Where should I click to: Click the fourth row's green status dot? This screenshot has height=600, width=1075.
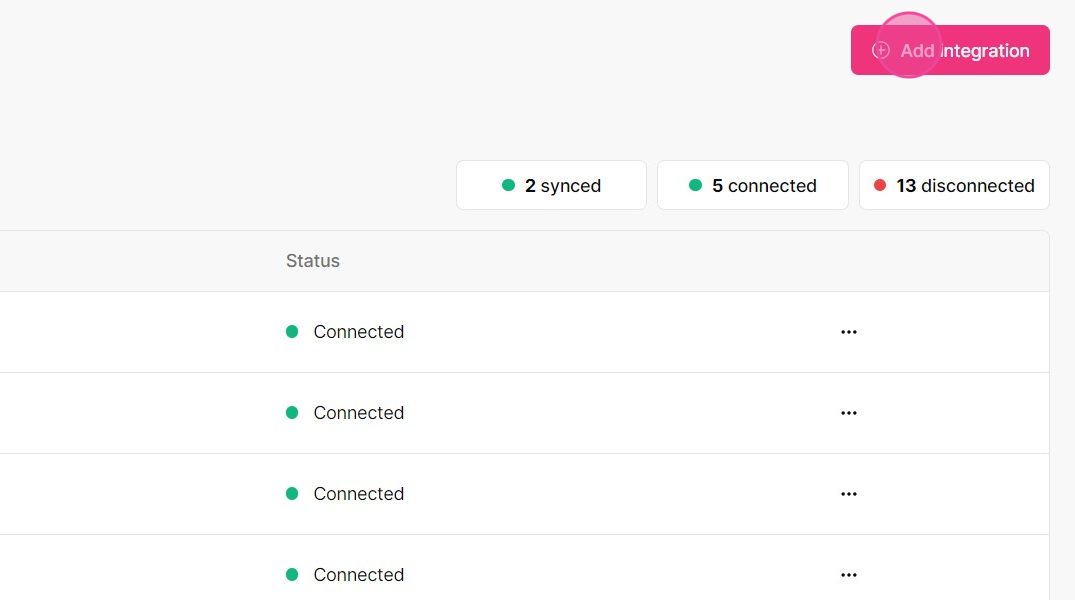[x=292, y=575]
